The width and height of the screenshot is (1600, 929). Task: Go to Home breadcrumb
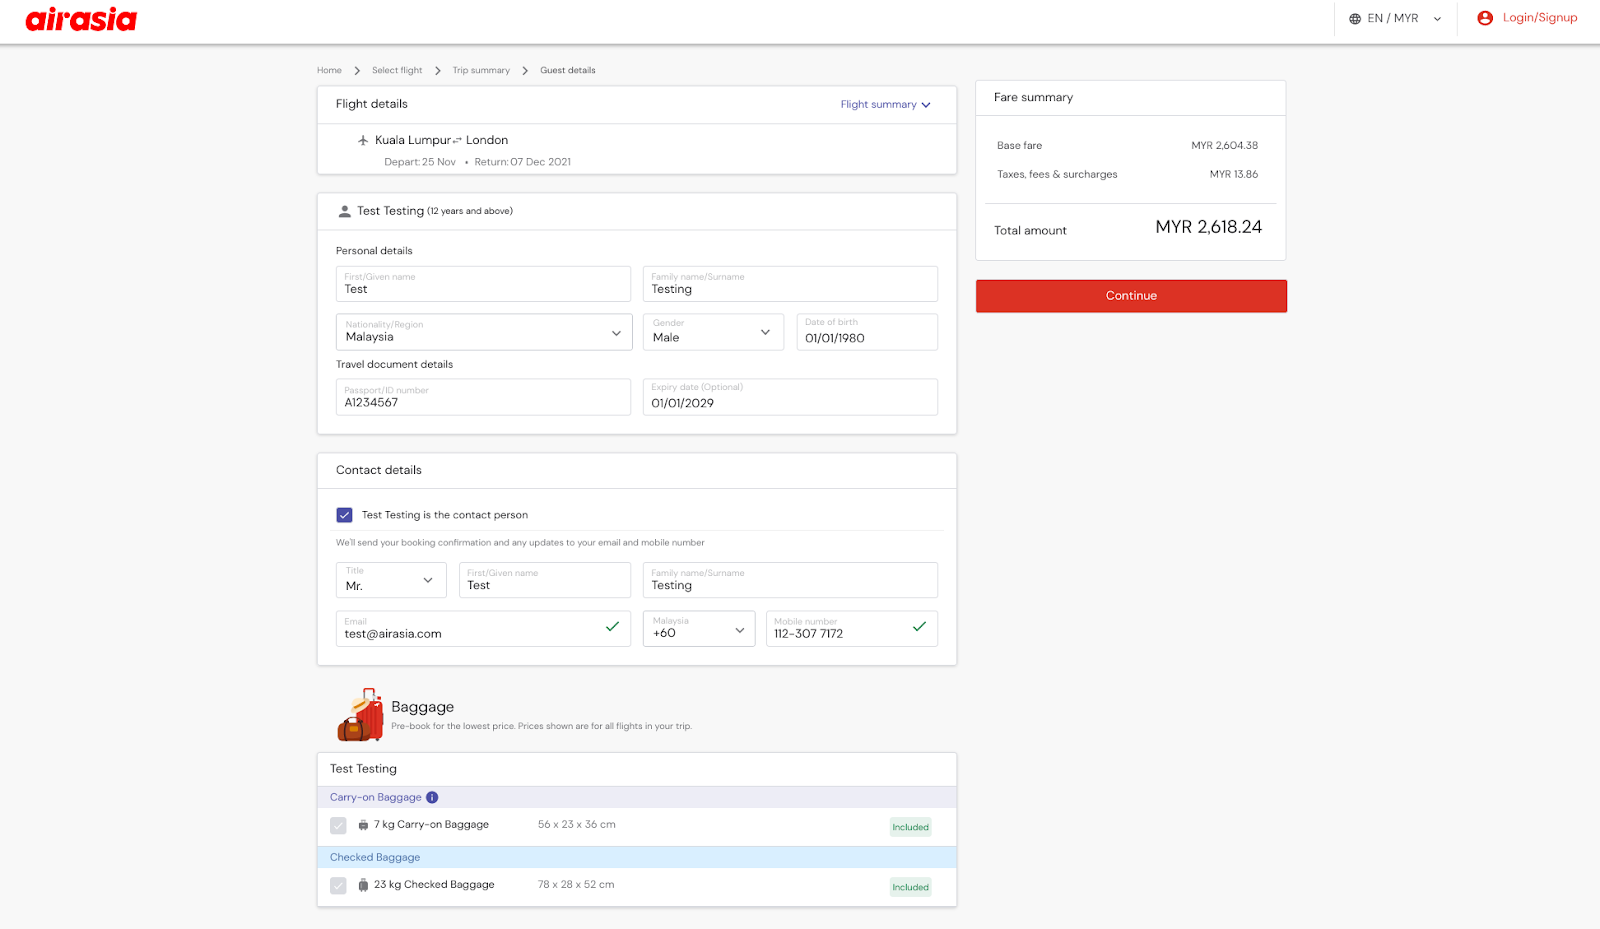(329, 71)
